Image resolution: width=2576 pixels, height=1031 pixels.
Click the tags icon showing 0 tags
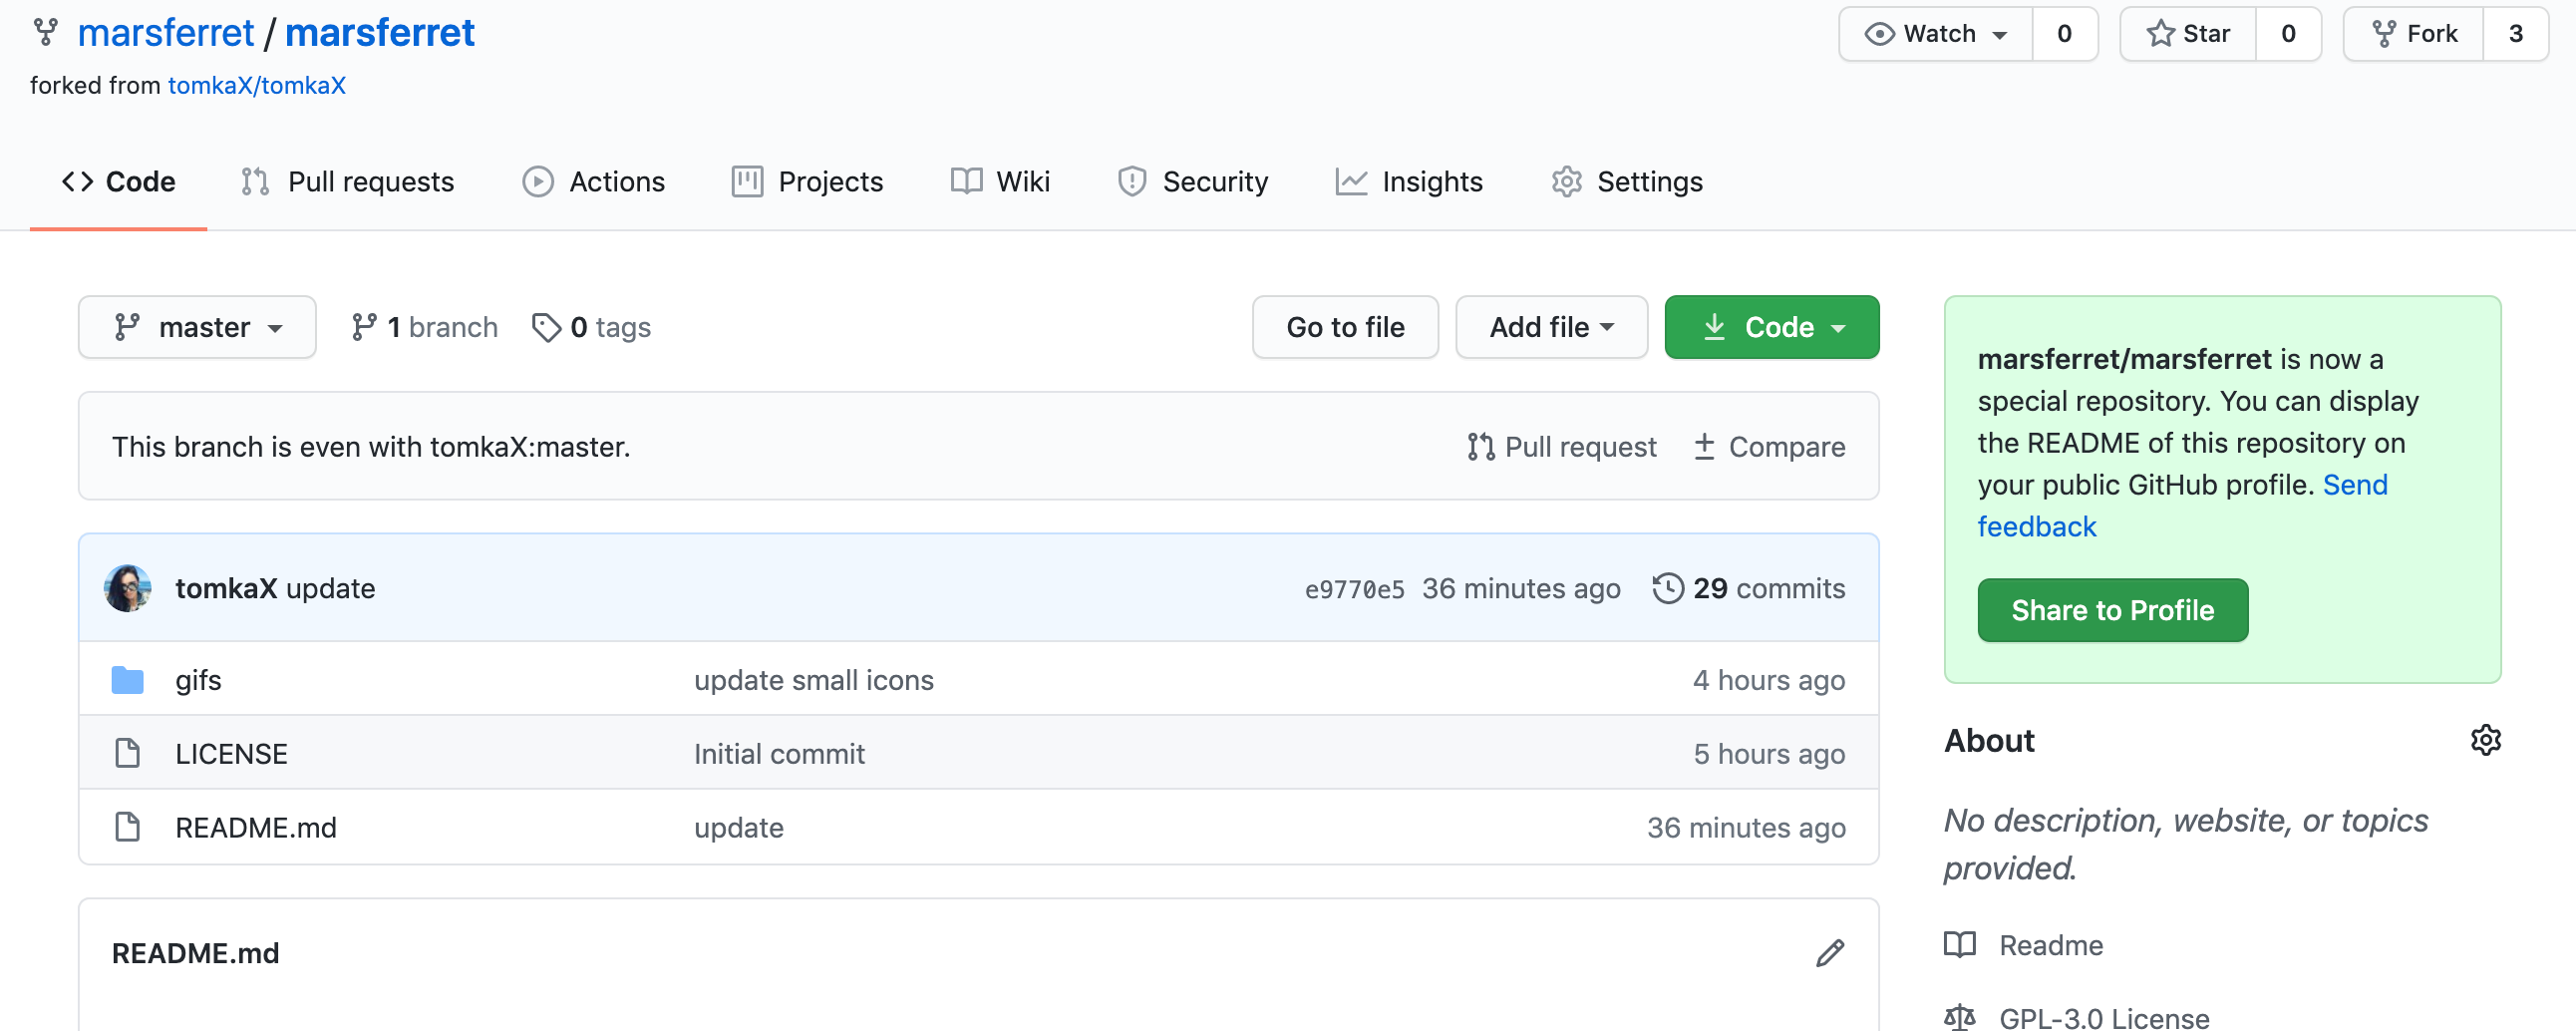pos(546,327)
